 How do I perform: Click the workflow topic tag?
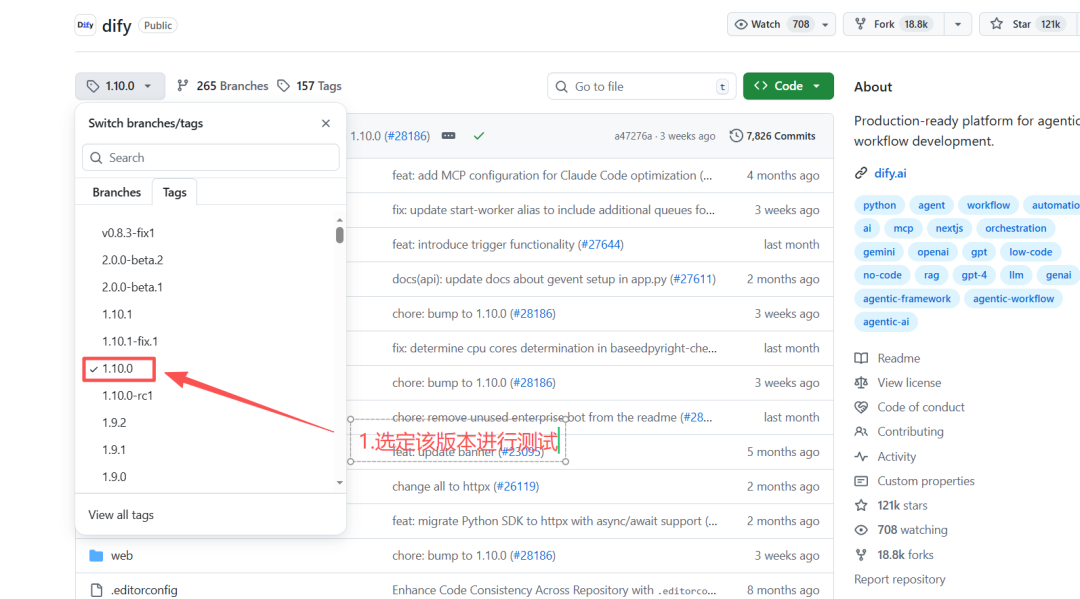pyautogui.click(x=988, y=205)
